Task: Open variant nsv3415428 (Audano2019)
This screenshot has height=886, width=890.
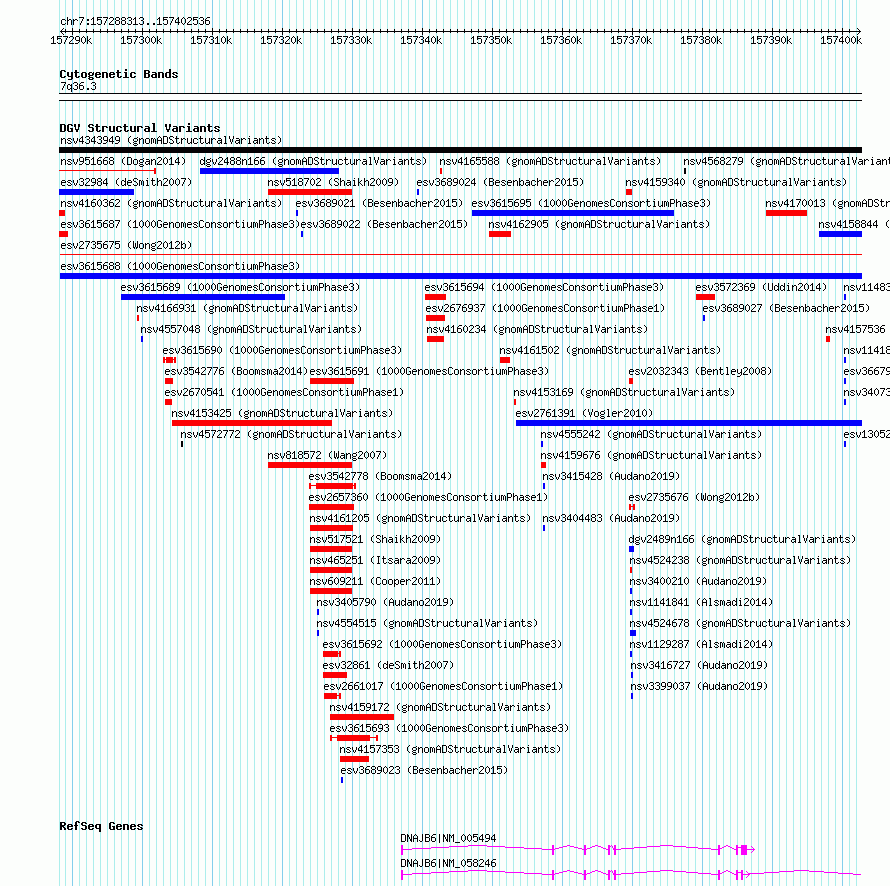Action: tap(611, 476)
